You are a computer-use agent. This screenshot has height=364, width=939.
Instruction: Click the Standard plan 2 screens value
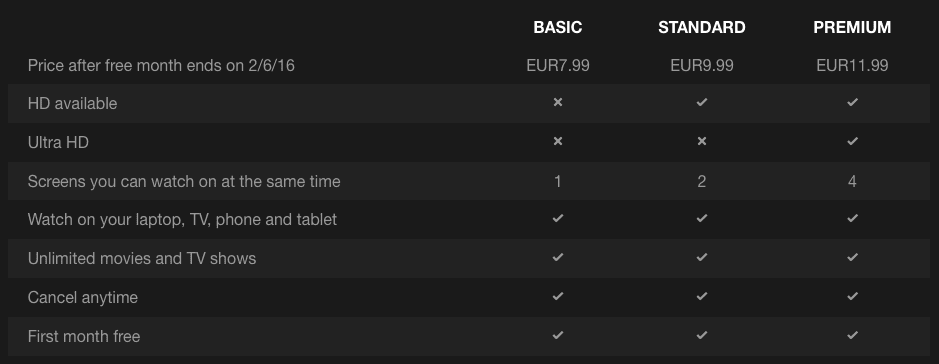(x=701, y=181)
